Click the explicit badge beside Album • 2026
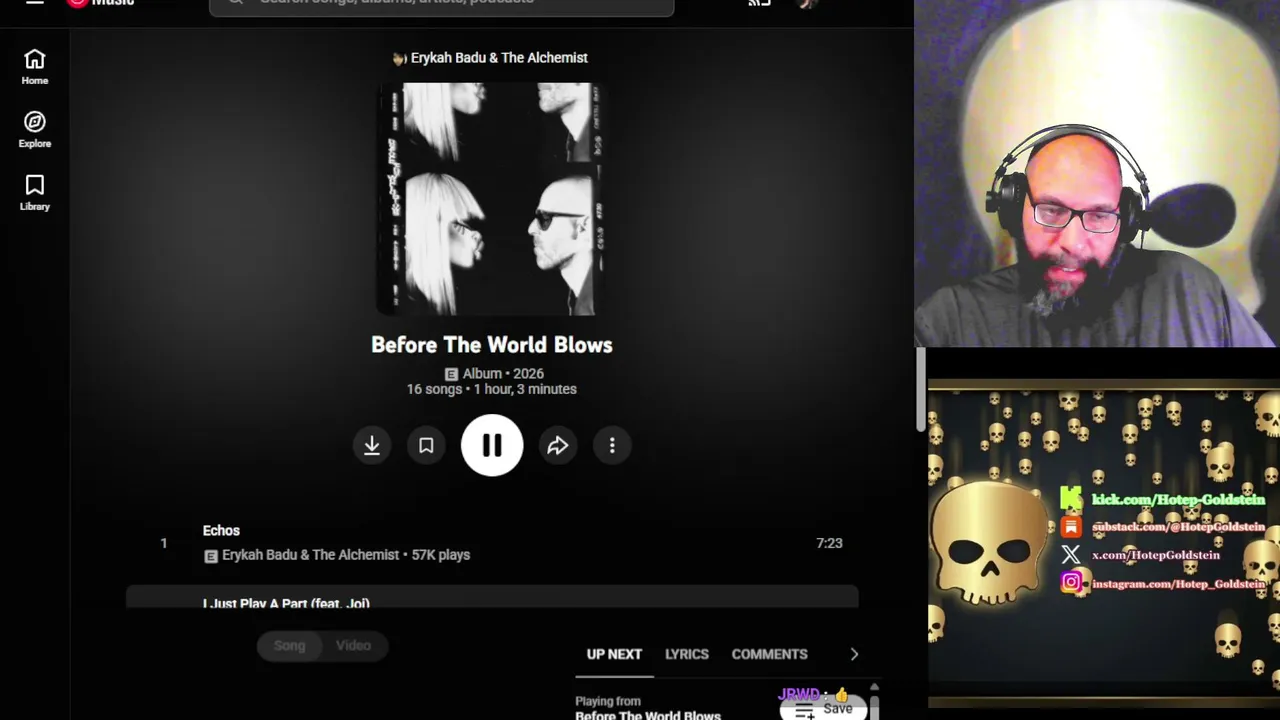 pos(451,374)
